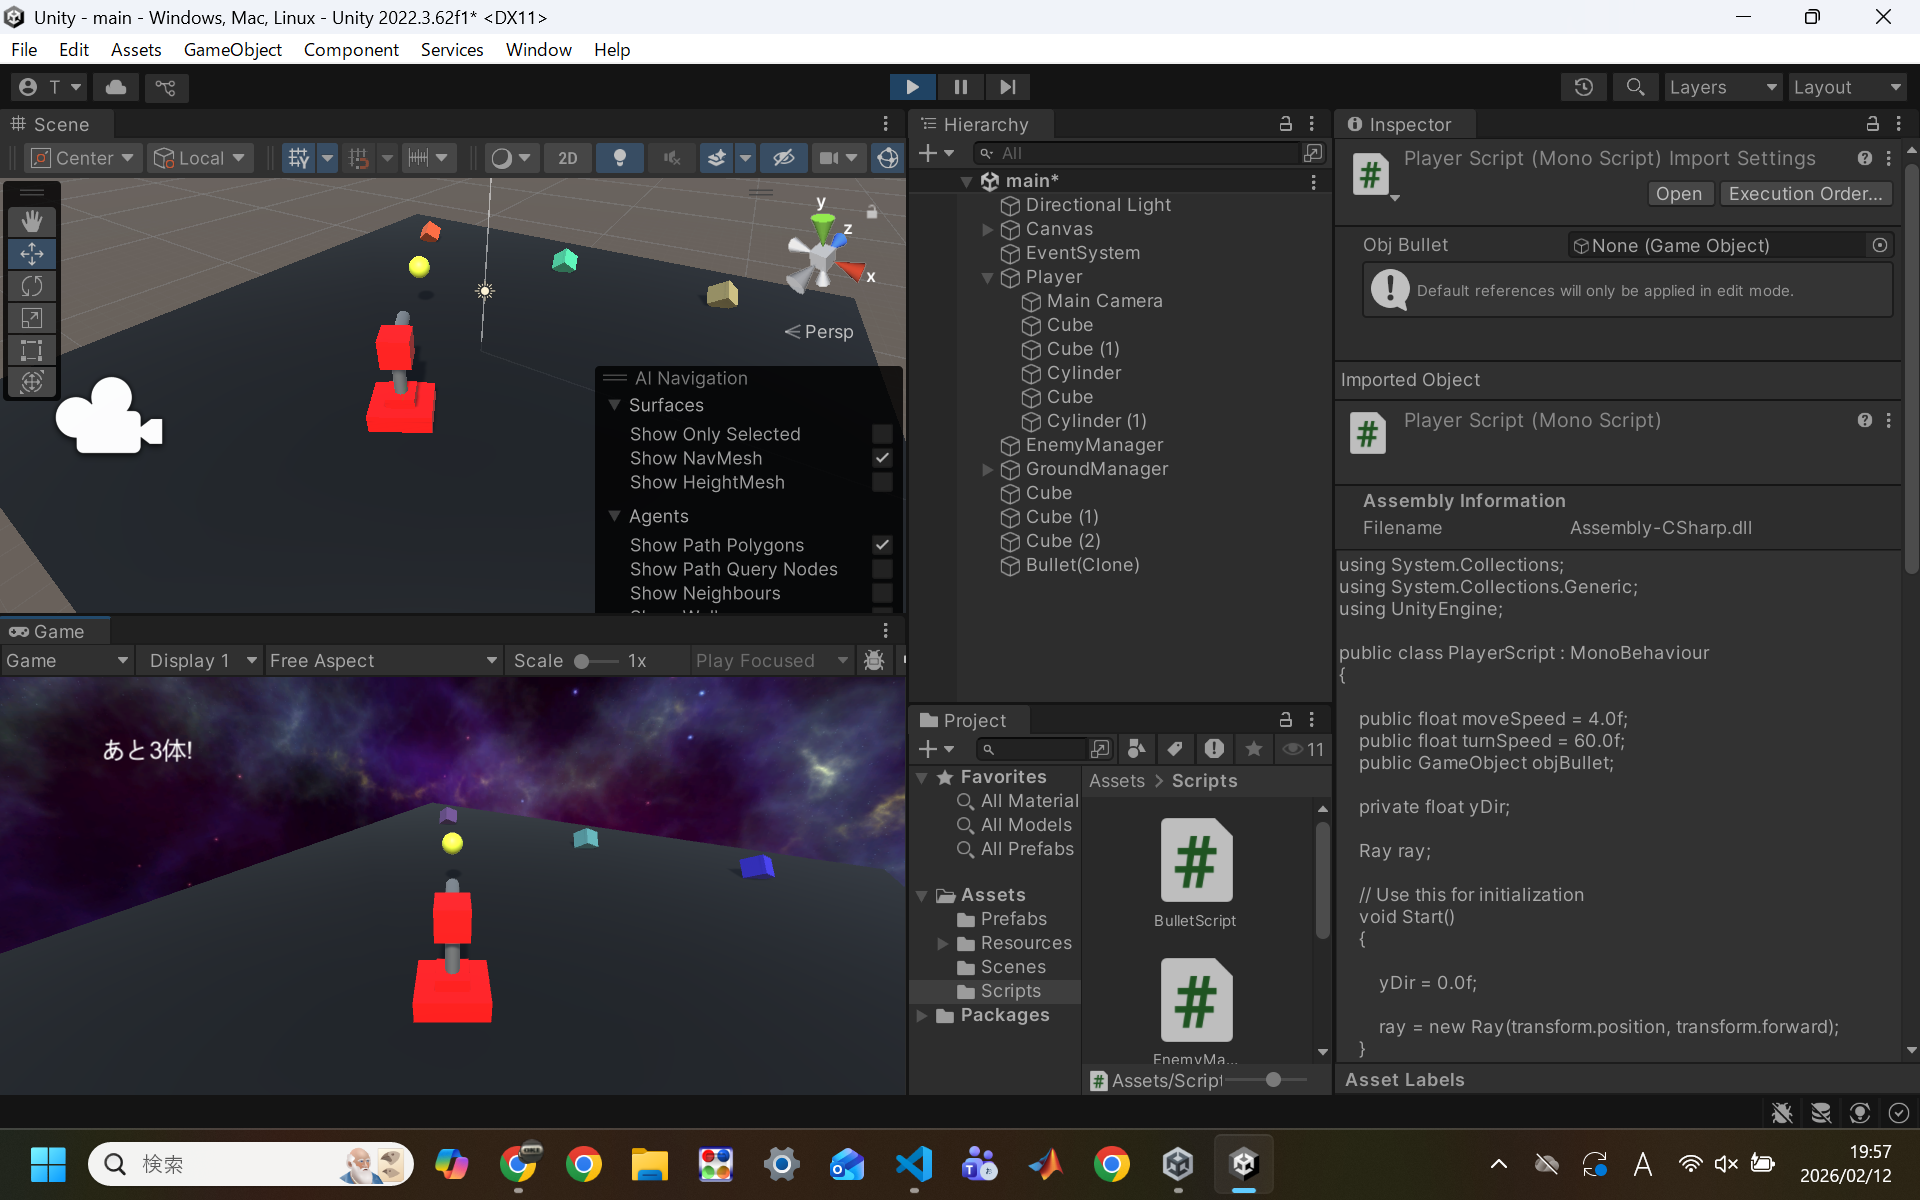Expand the GroundManager hierarchy item
The width and height of the screenshot is (1920, 1200).
[x=987, y=469]
